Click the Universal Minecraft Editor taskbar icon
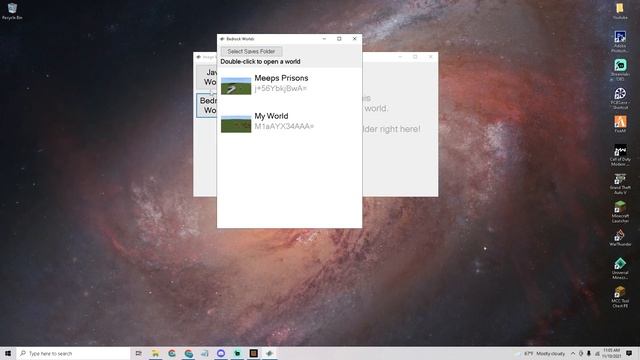Screen dimensions: 640x360 pyautogui.click(x=269, y=353)
